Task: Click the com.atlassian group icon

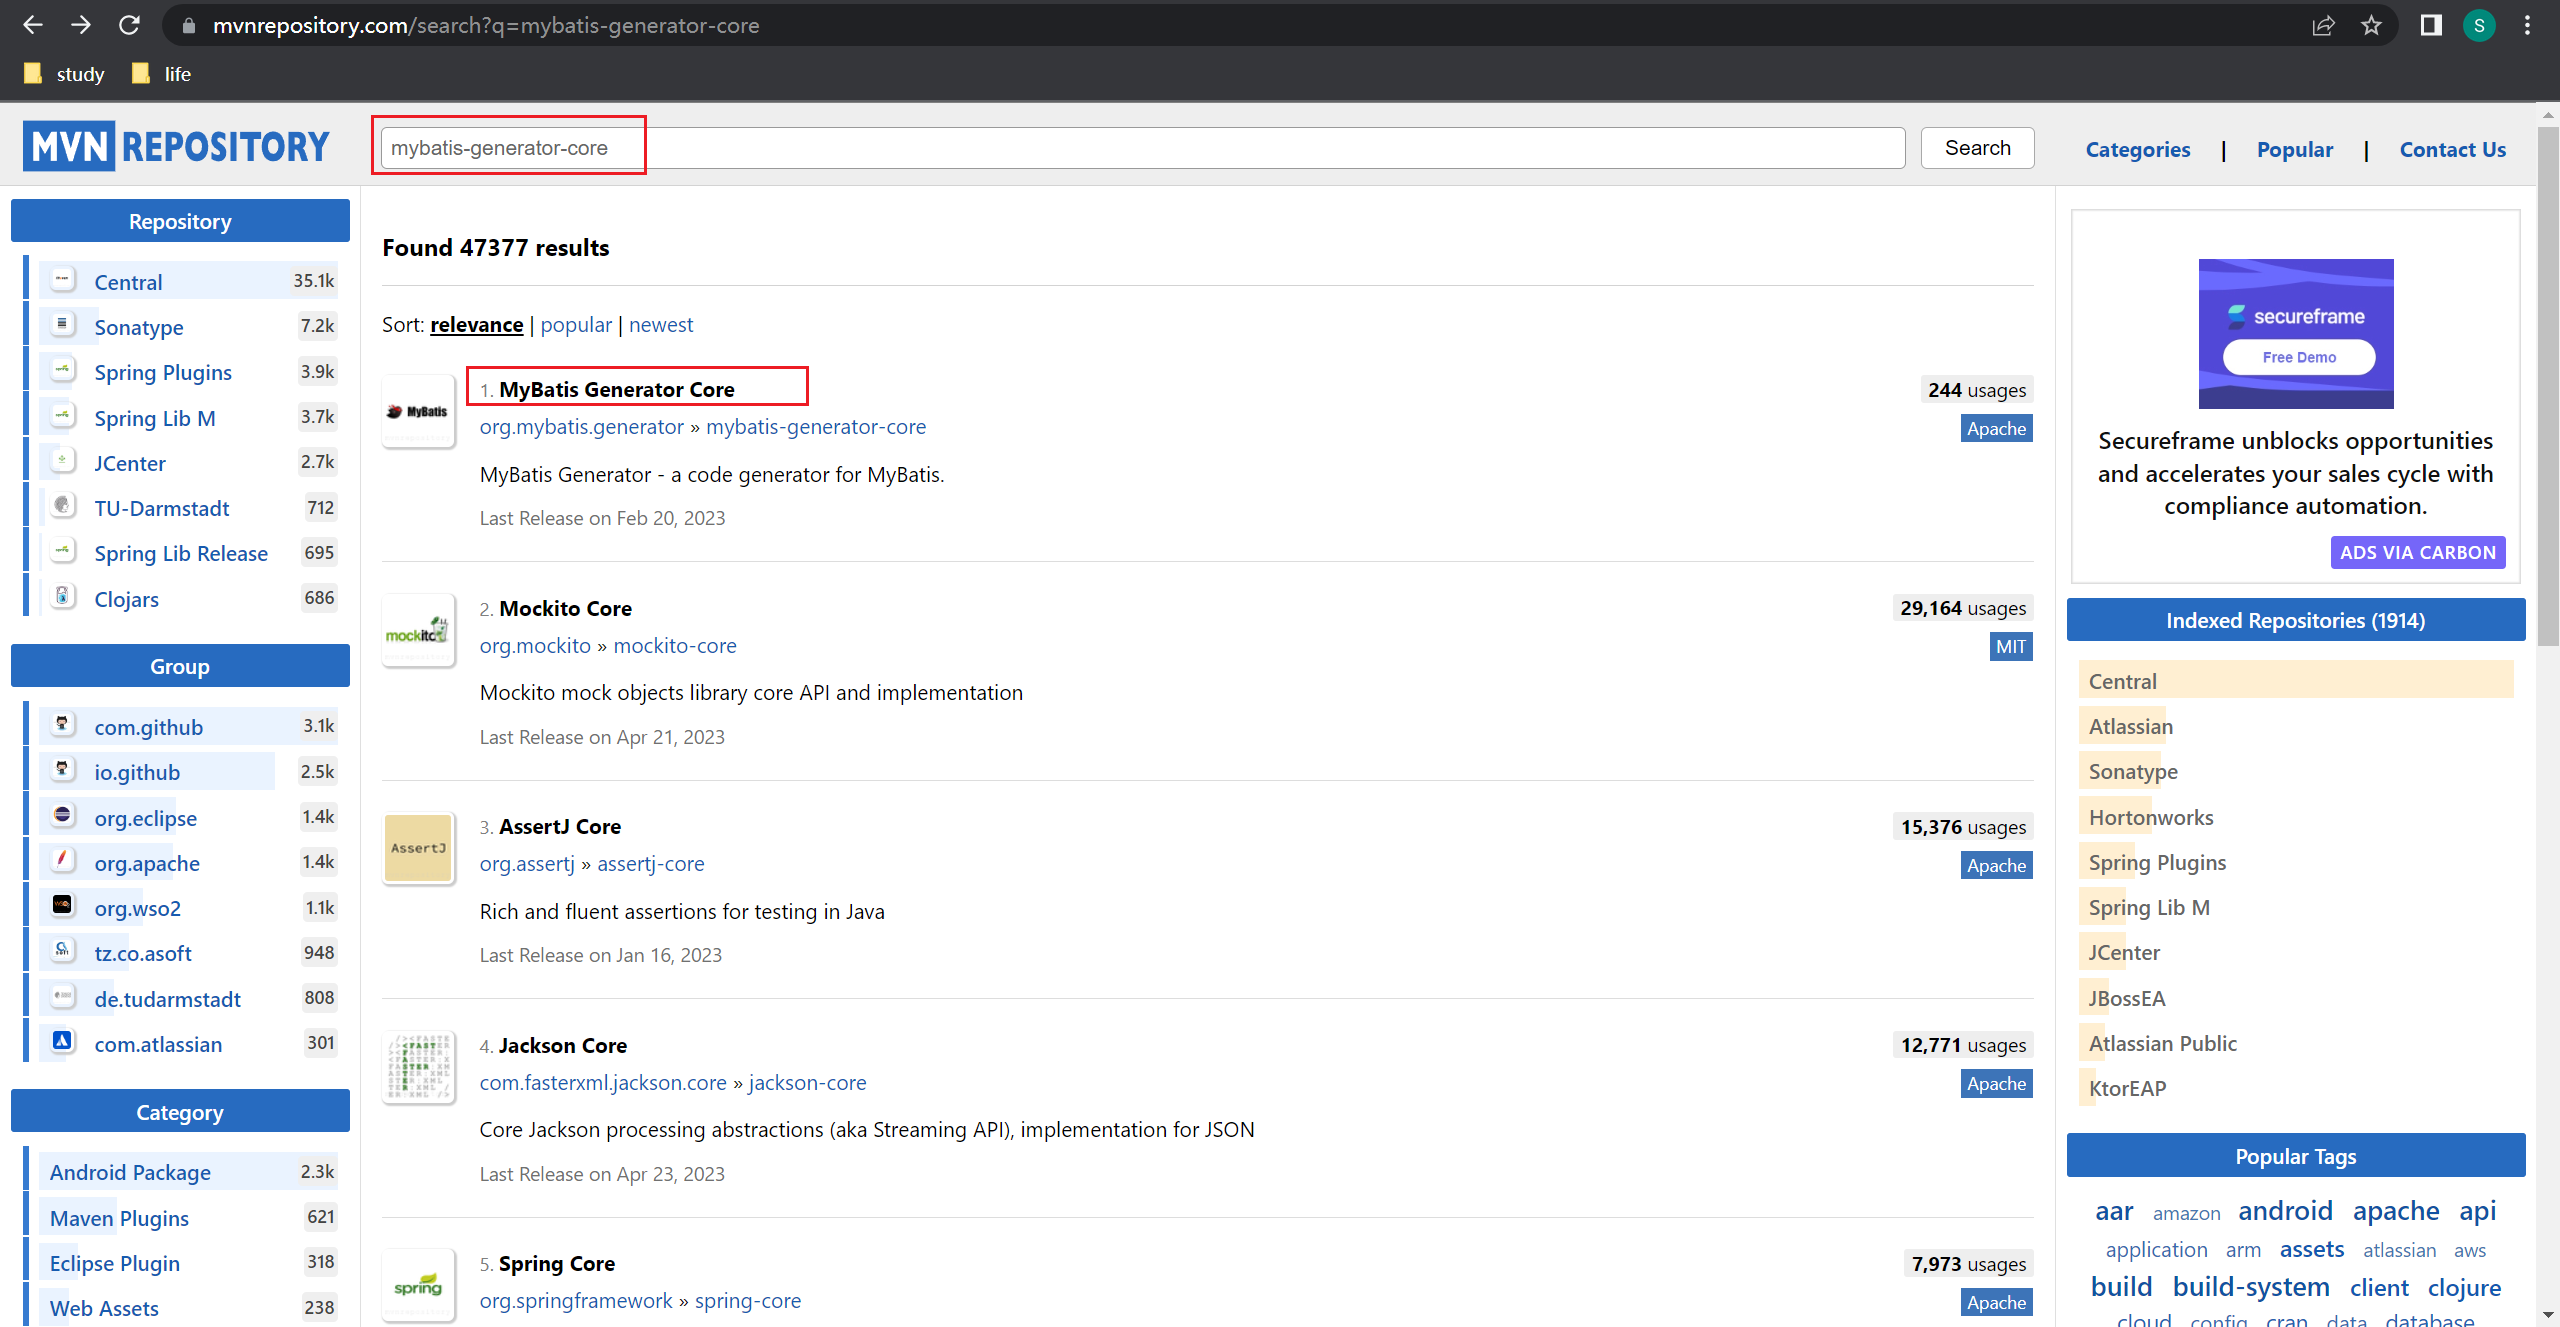Action: 63,1042
